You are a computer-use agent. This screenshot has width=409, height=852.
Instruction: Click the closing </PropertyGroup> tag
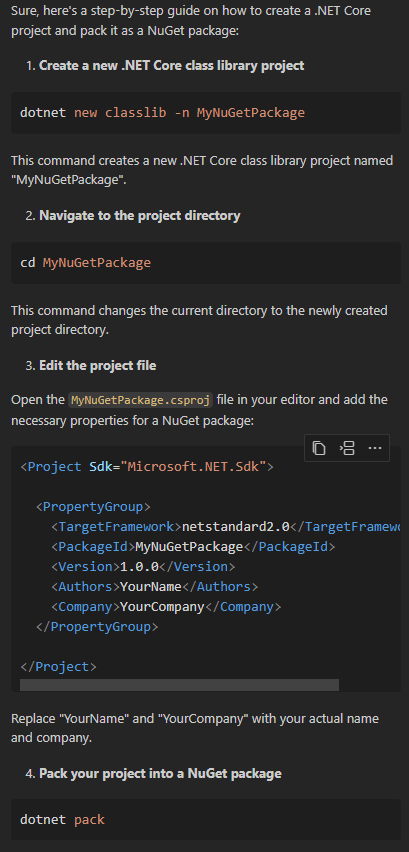pos(97,627)
